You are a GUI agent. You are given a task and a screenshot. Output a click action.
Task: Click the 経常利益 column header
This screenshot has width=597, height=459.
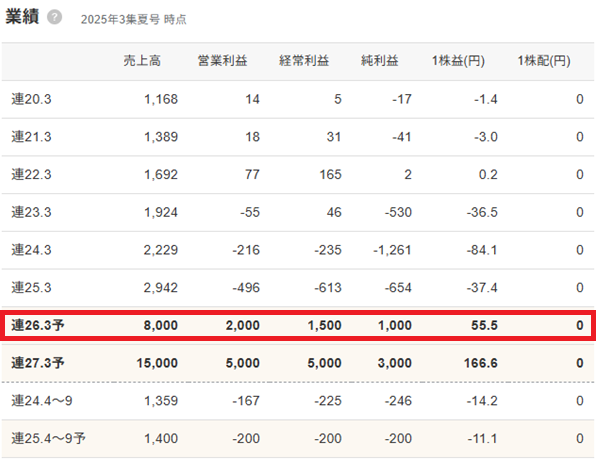tap(304, 61)
